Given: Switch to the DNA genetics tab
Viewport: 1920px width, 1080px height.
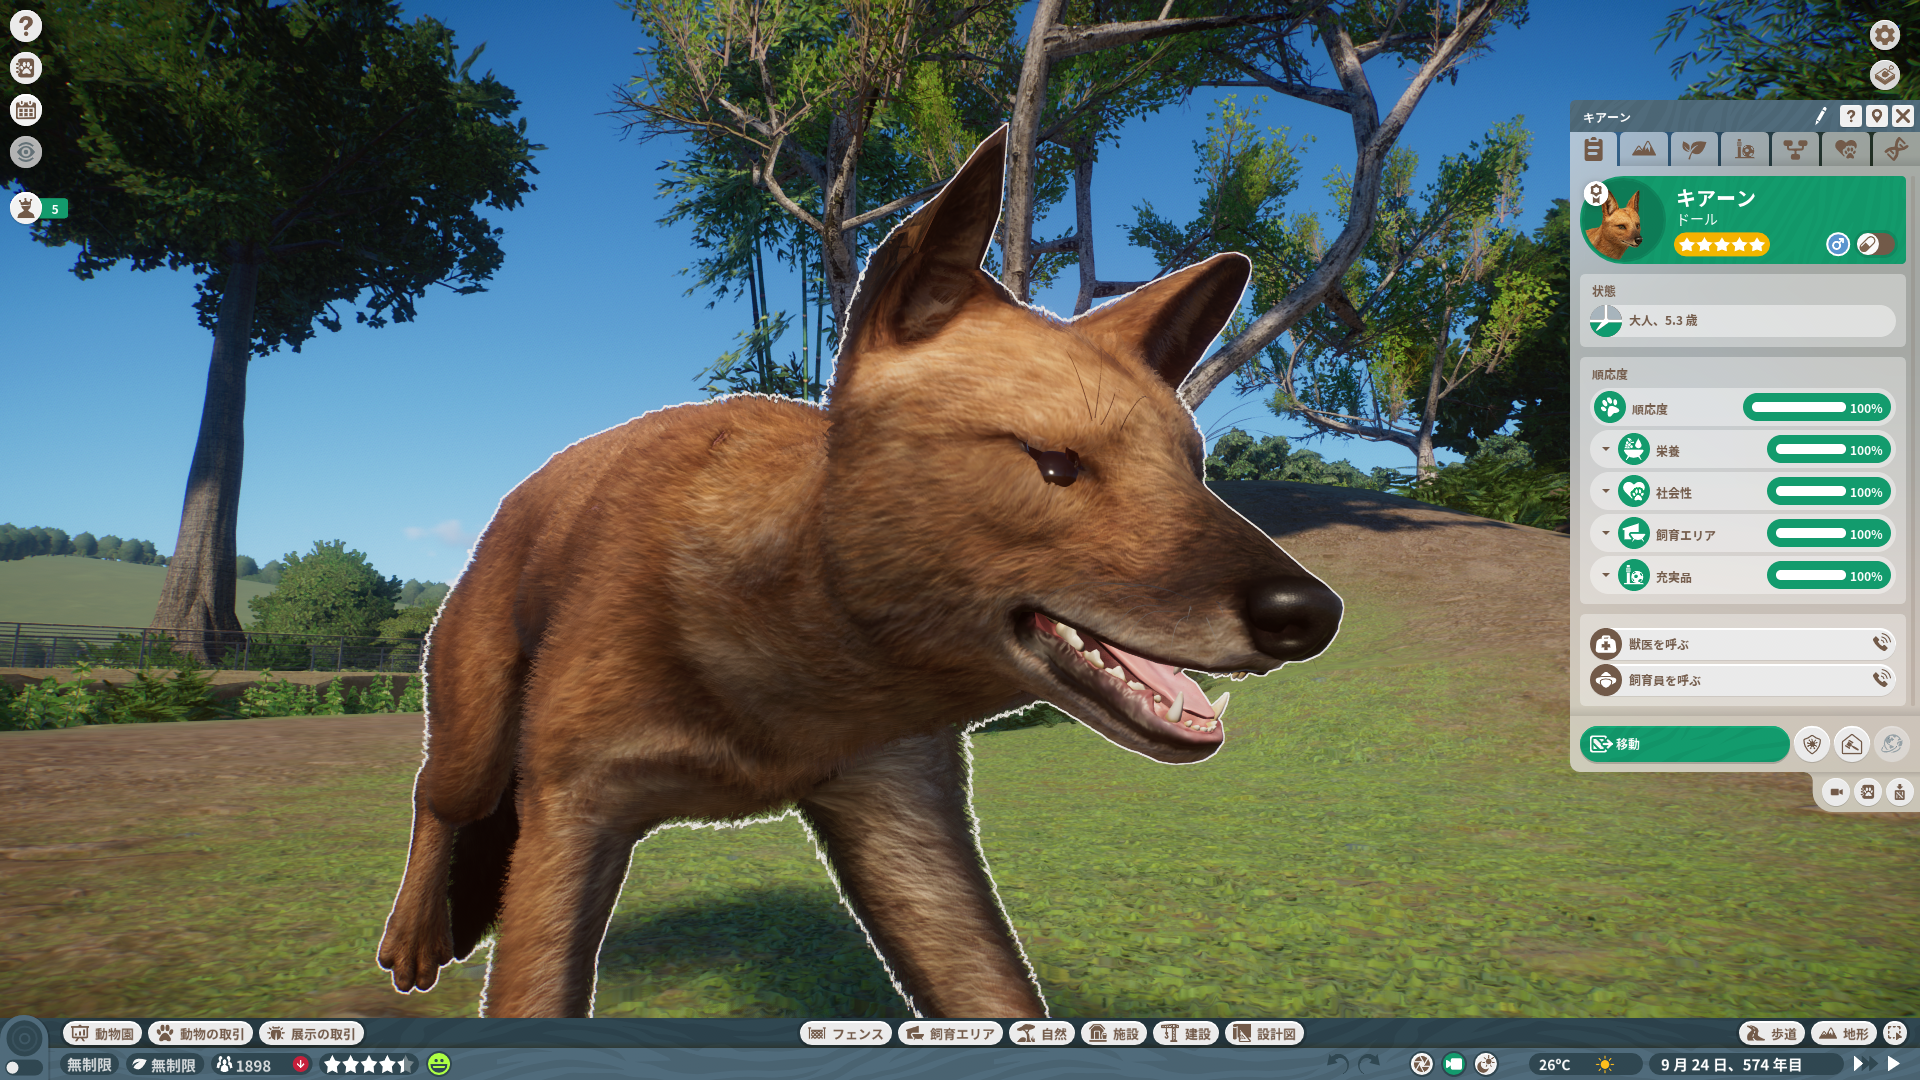Looking at the screenshot, I should (x=1895, y=150).
